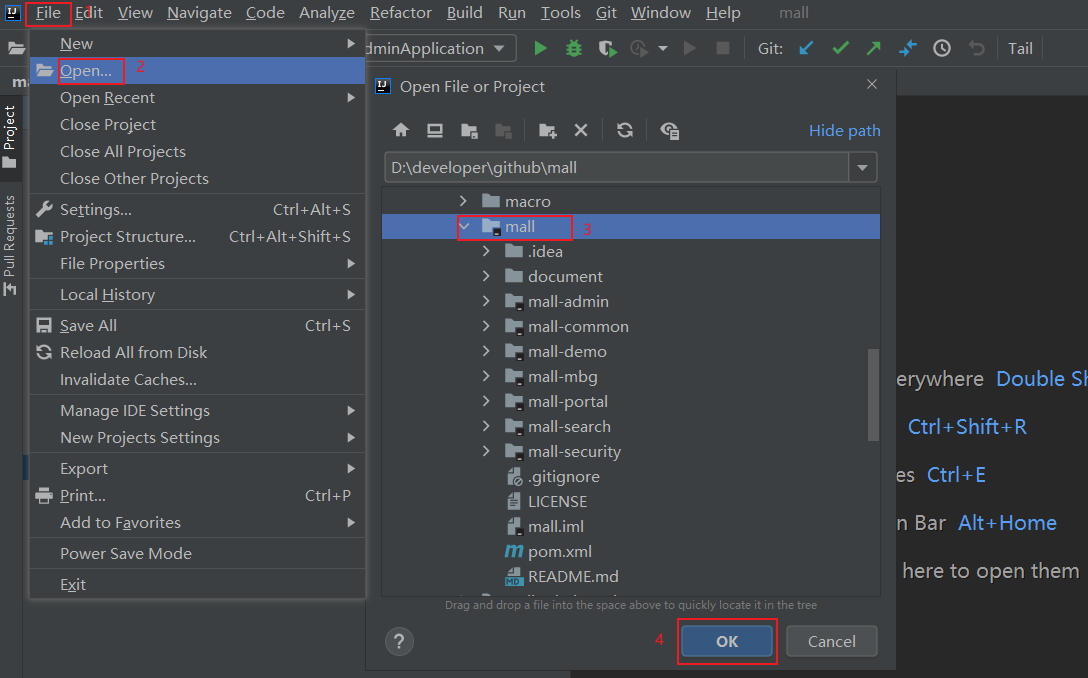Click the help question mark button

[399, 641]
